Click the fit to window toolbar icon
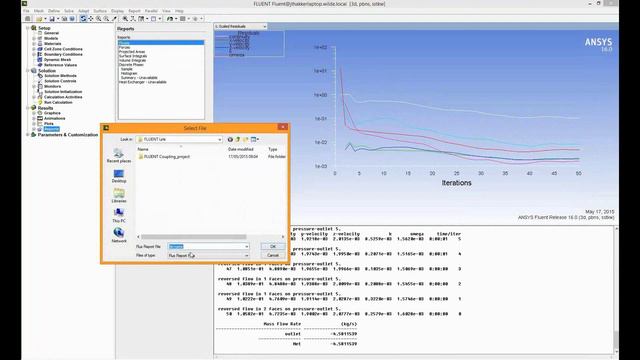The height and width of the screenshot is (360, 640). tap(125, 19)
